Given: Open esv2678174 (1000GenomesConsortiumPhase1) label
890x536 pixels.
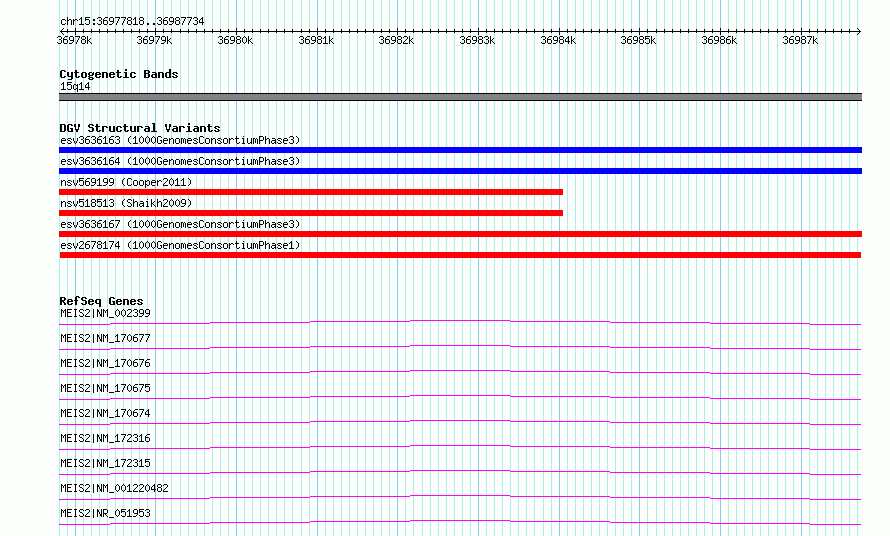Looking at the screenshot, I should (180, 245).
